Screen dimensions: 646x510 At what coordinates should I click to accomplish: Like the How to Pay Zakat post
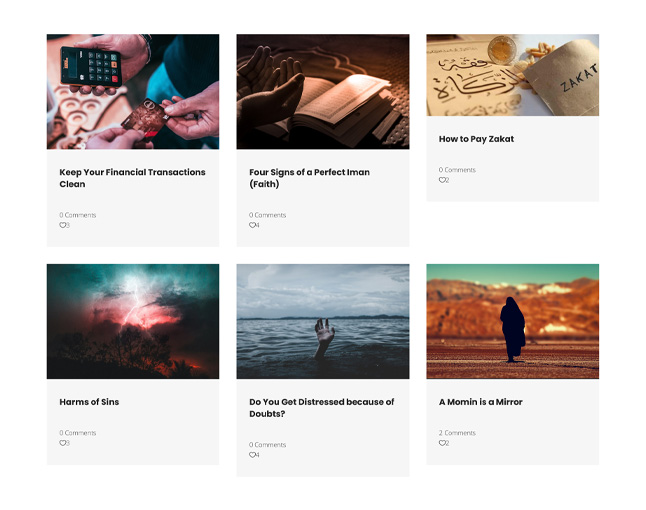(442, 180)
